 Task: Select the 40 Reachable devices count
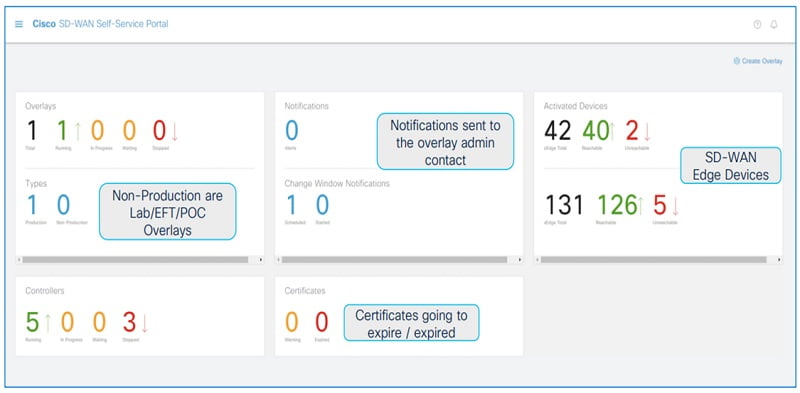pyautogui.click(x=595, y=131)
